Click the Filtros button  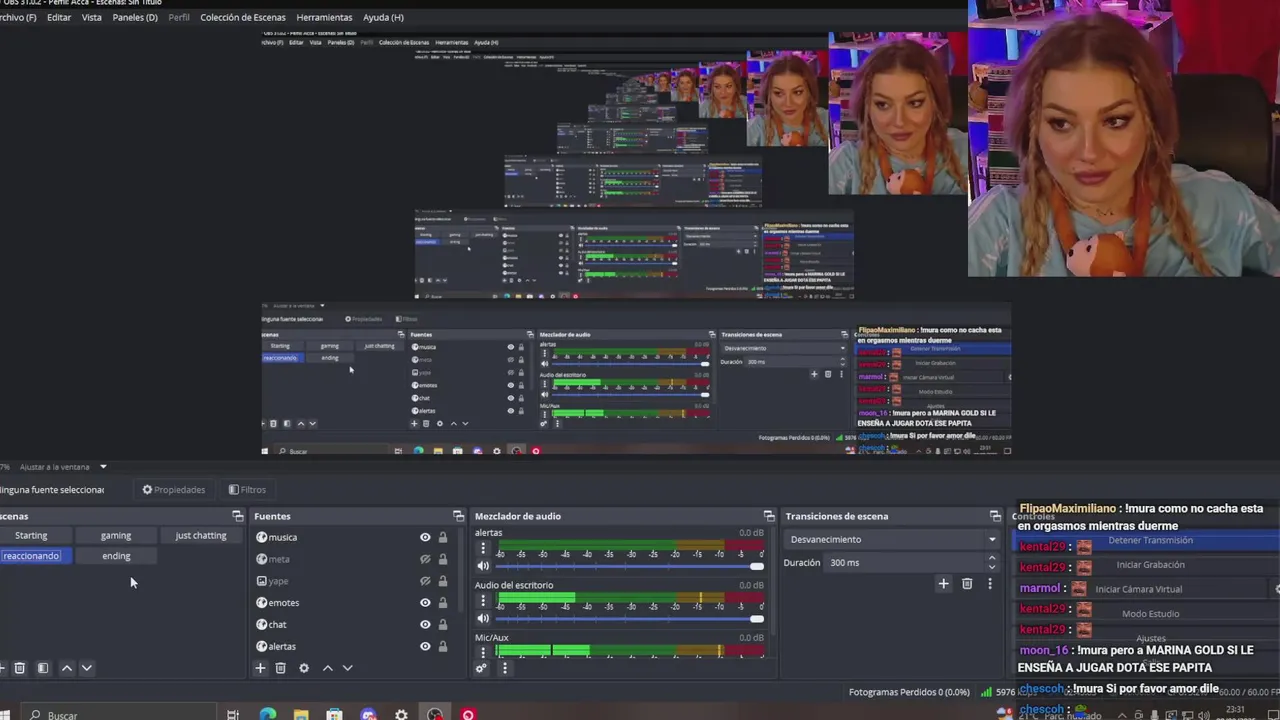(247, 490)
